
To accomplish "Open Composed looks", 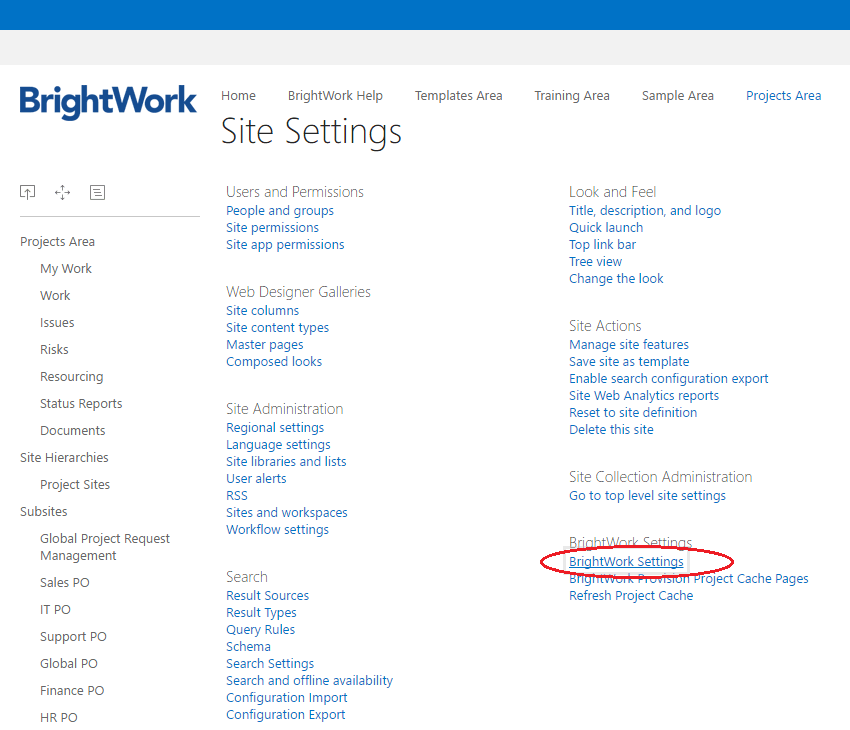I will tap(274, 361).
